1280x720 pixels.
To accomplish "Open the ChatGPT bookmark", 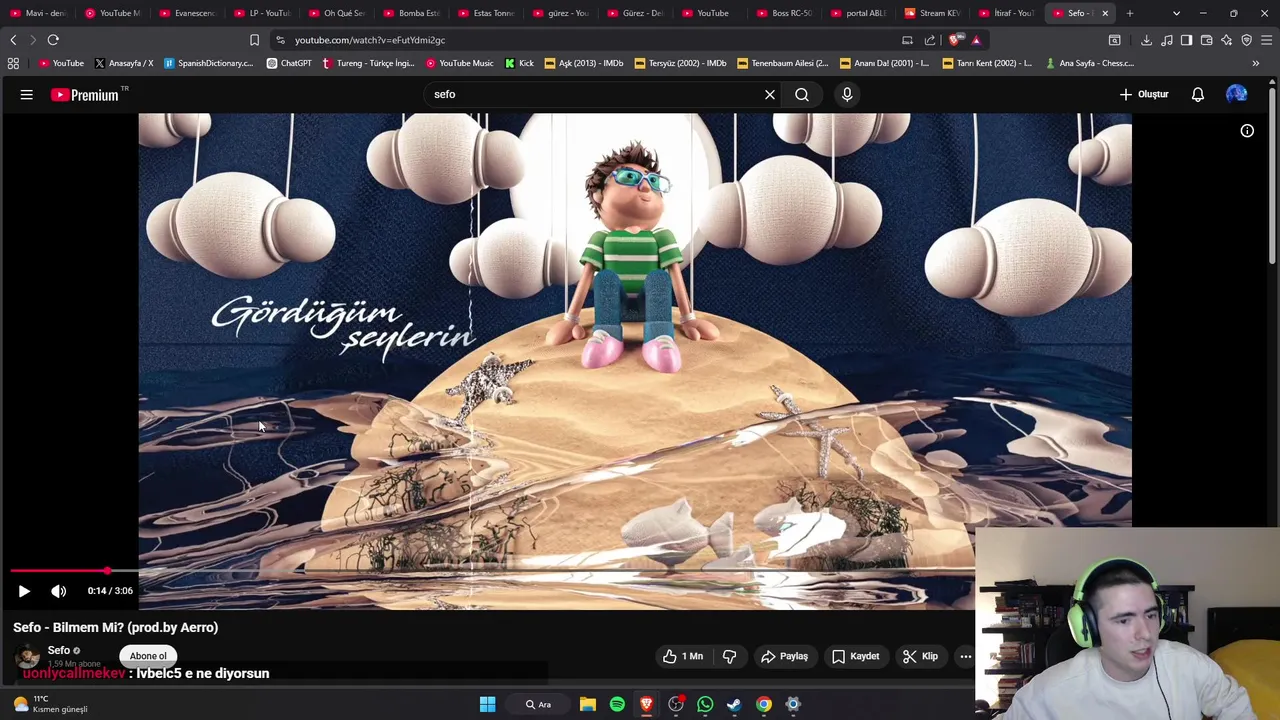I will [289, 63].
